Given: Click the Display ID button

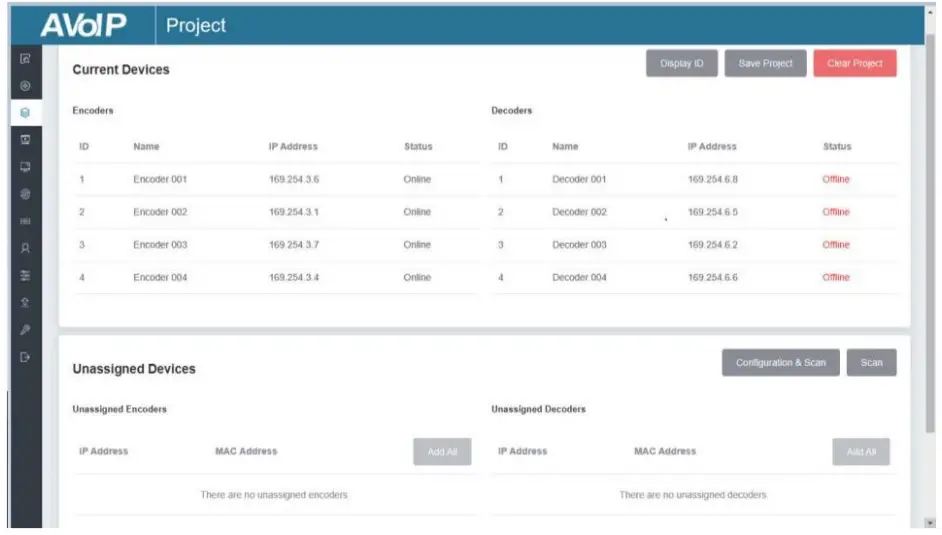Looking at the screenshot, I should [x=681, y=63].
